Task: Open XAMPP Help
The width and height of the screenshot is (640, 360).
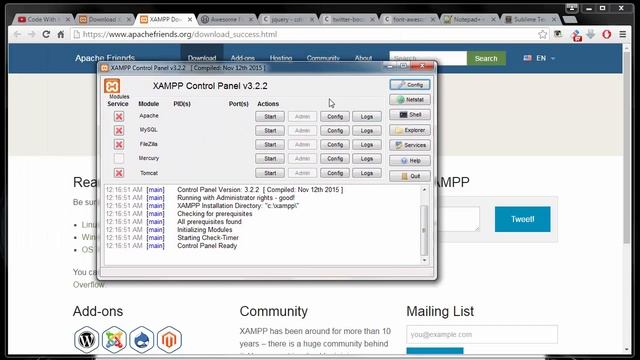Action: (x=410, y=161)
